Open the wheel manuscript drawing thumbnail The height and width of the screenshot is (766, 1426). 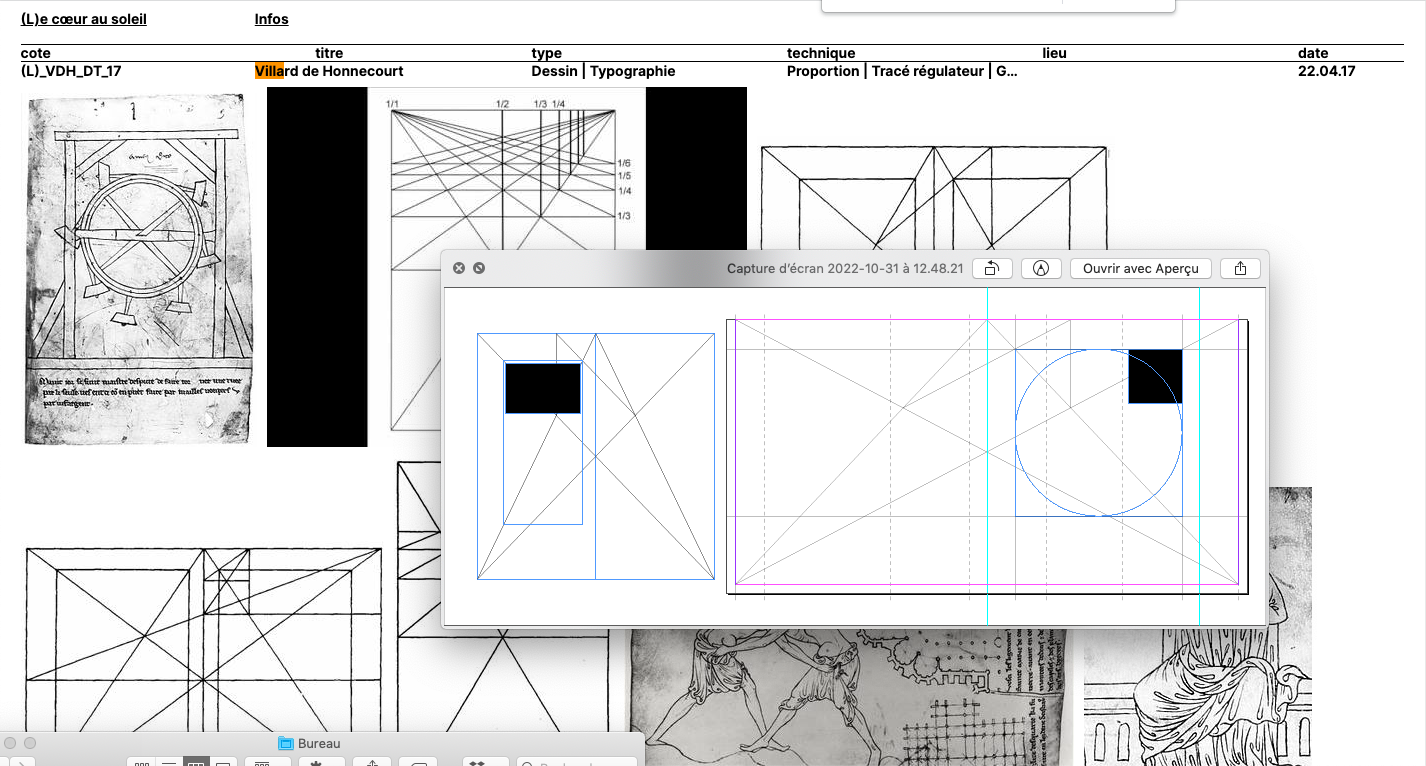(134, 269)
